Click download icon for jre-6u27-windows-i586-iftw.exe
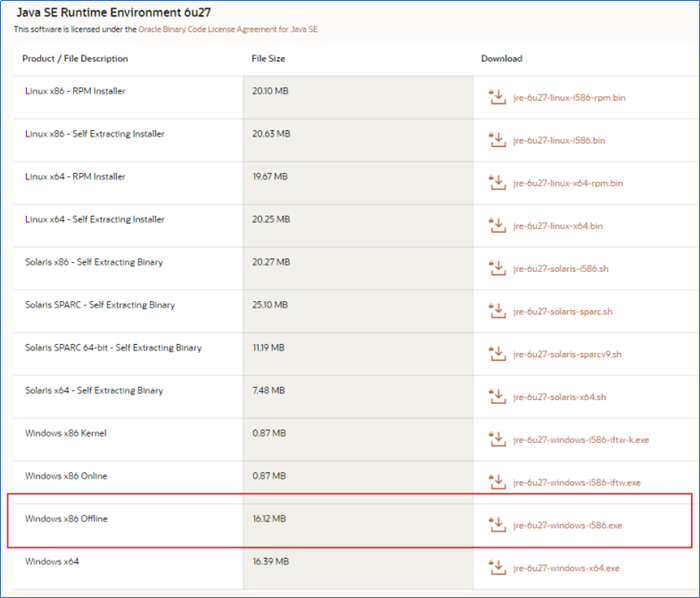 [497, 482]
